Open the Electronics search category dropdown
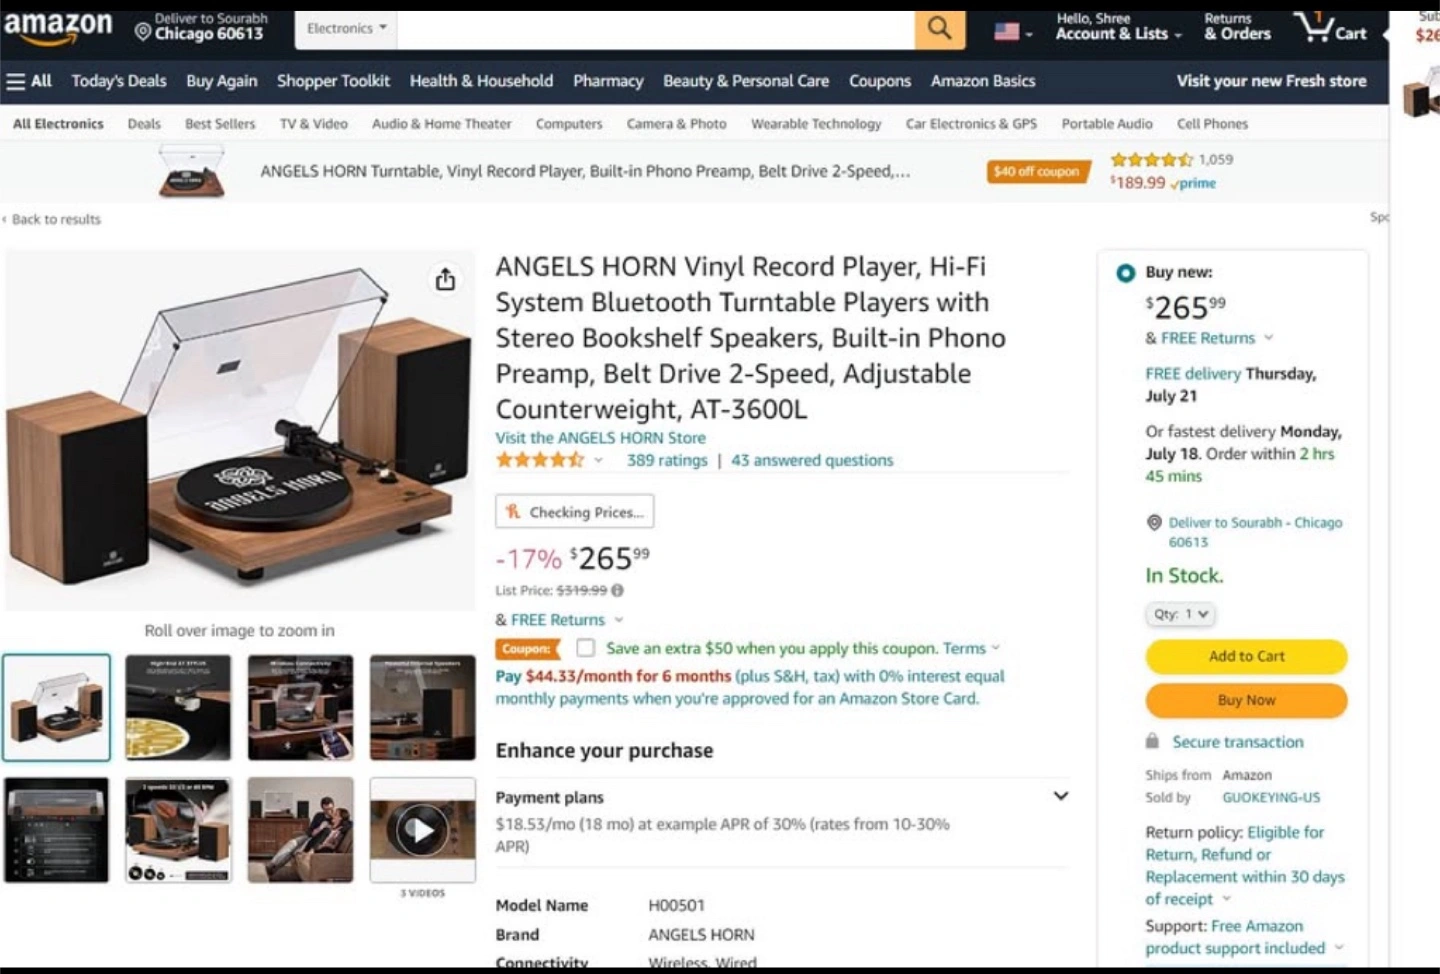The width and height of the screenshot is (1440, 974). [x=346, y=29]
